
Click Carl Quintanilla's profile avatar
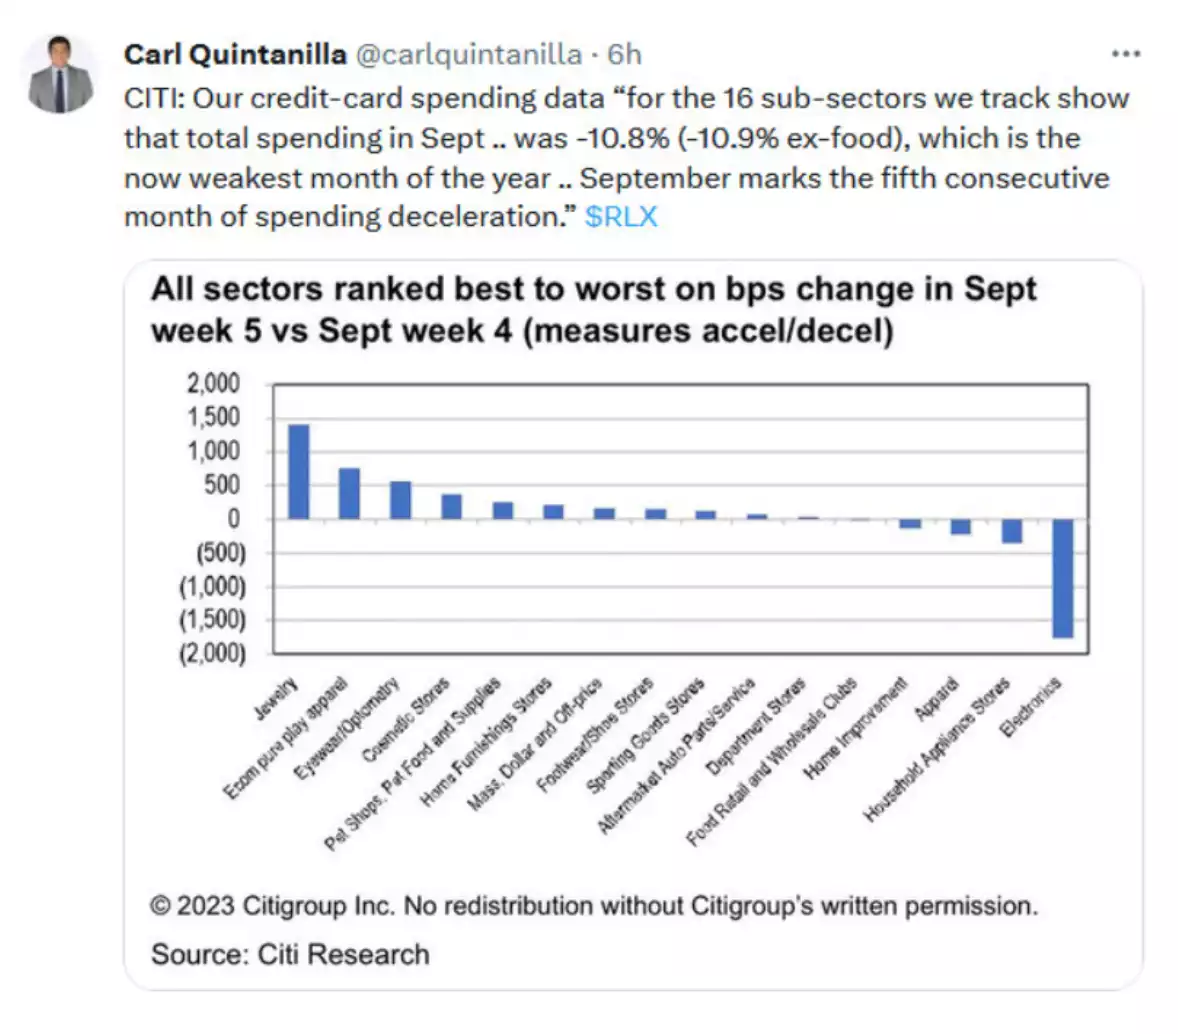62,75
